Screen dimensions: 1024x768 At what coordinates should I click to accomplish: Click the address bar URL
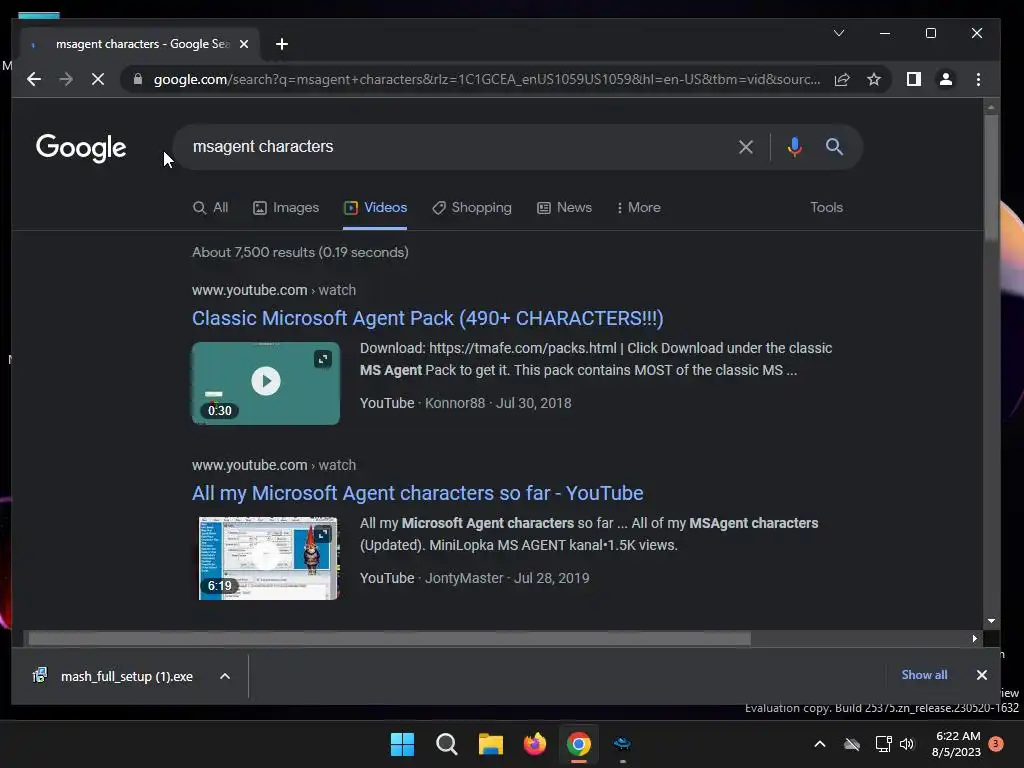487,80
